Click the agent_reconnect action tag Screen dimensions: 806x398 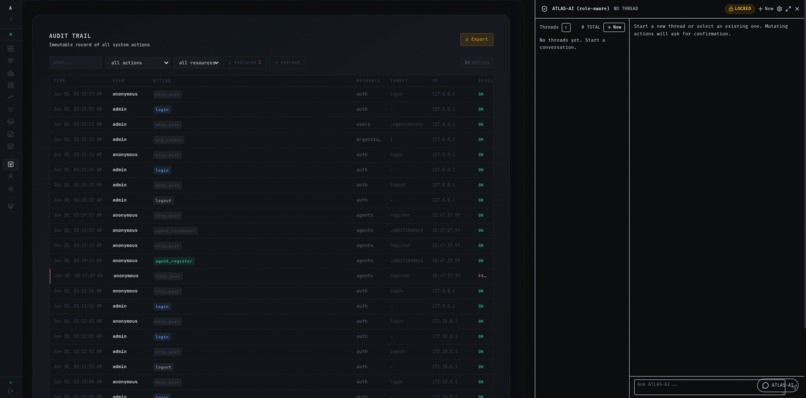(x=175, y=231)
